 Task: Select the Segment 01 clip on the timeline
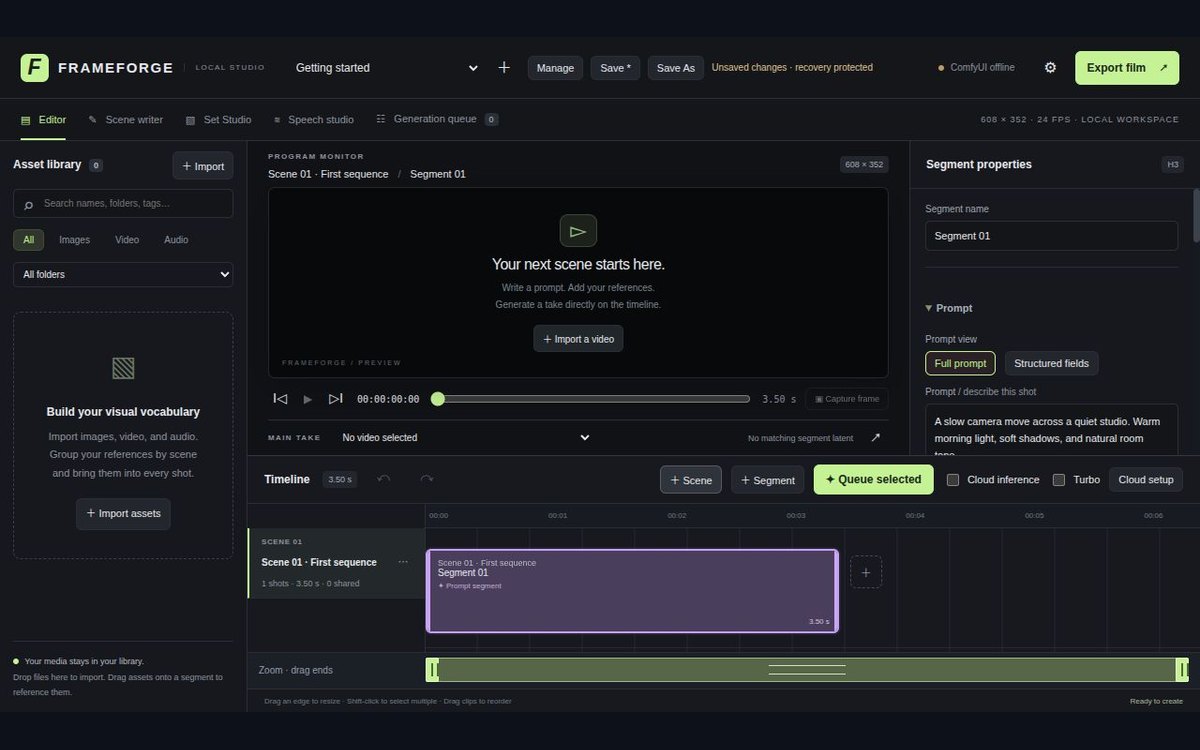(632, 591)
